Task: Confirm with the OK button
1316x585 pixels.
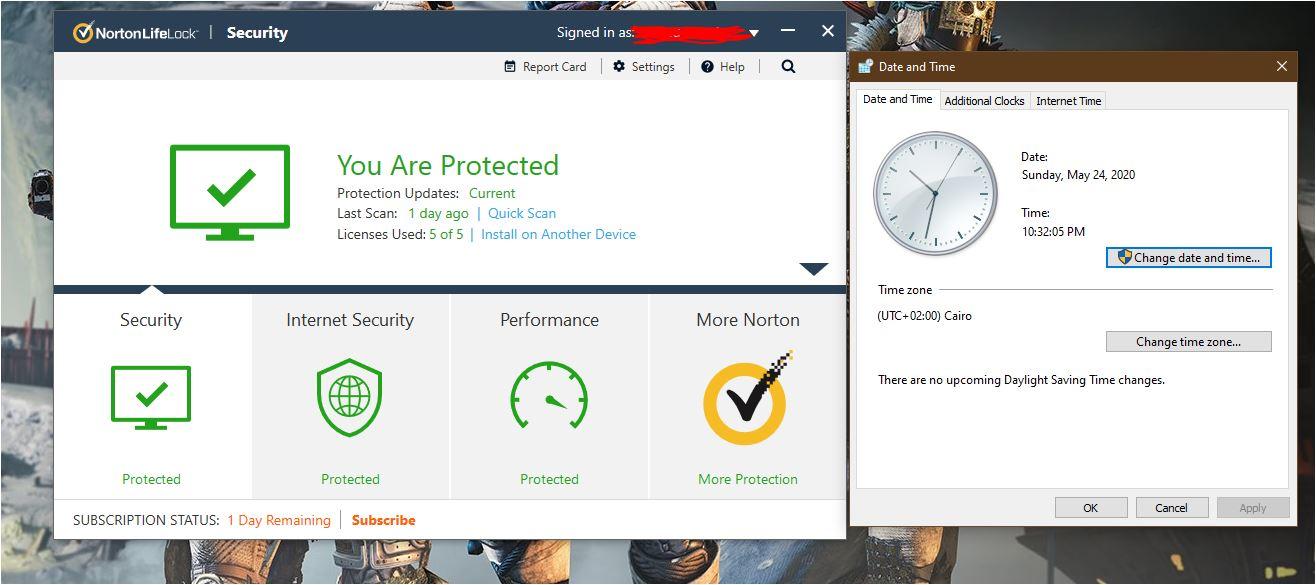Action: [x=1090, y=508]
